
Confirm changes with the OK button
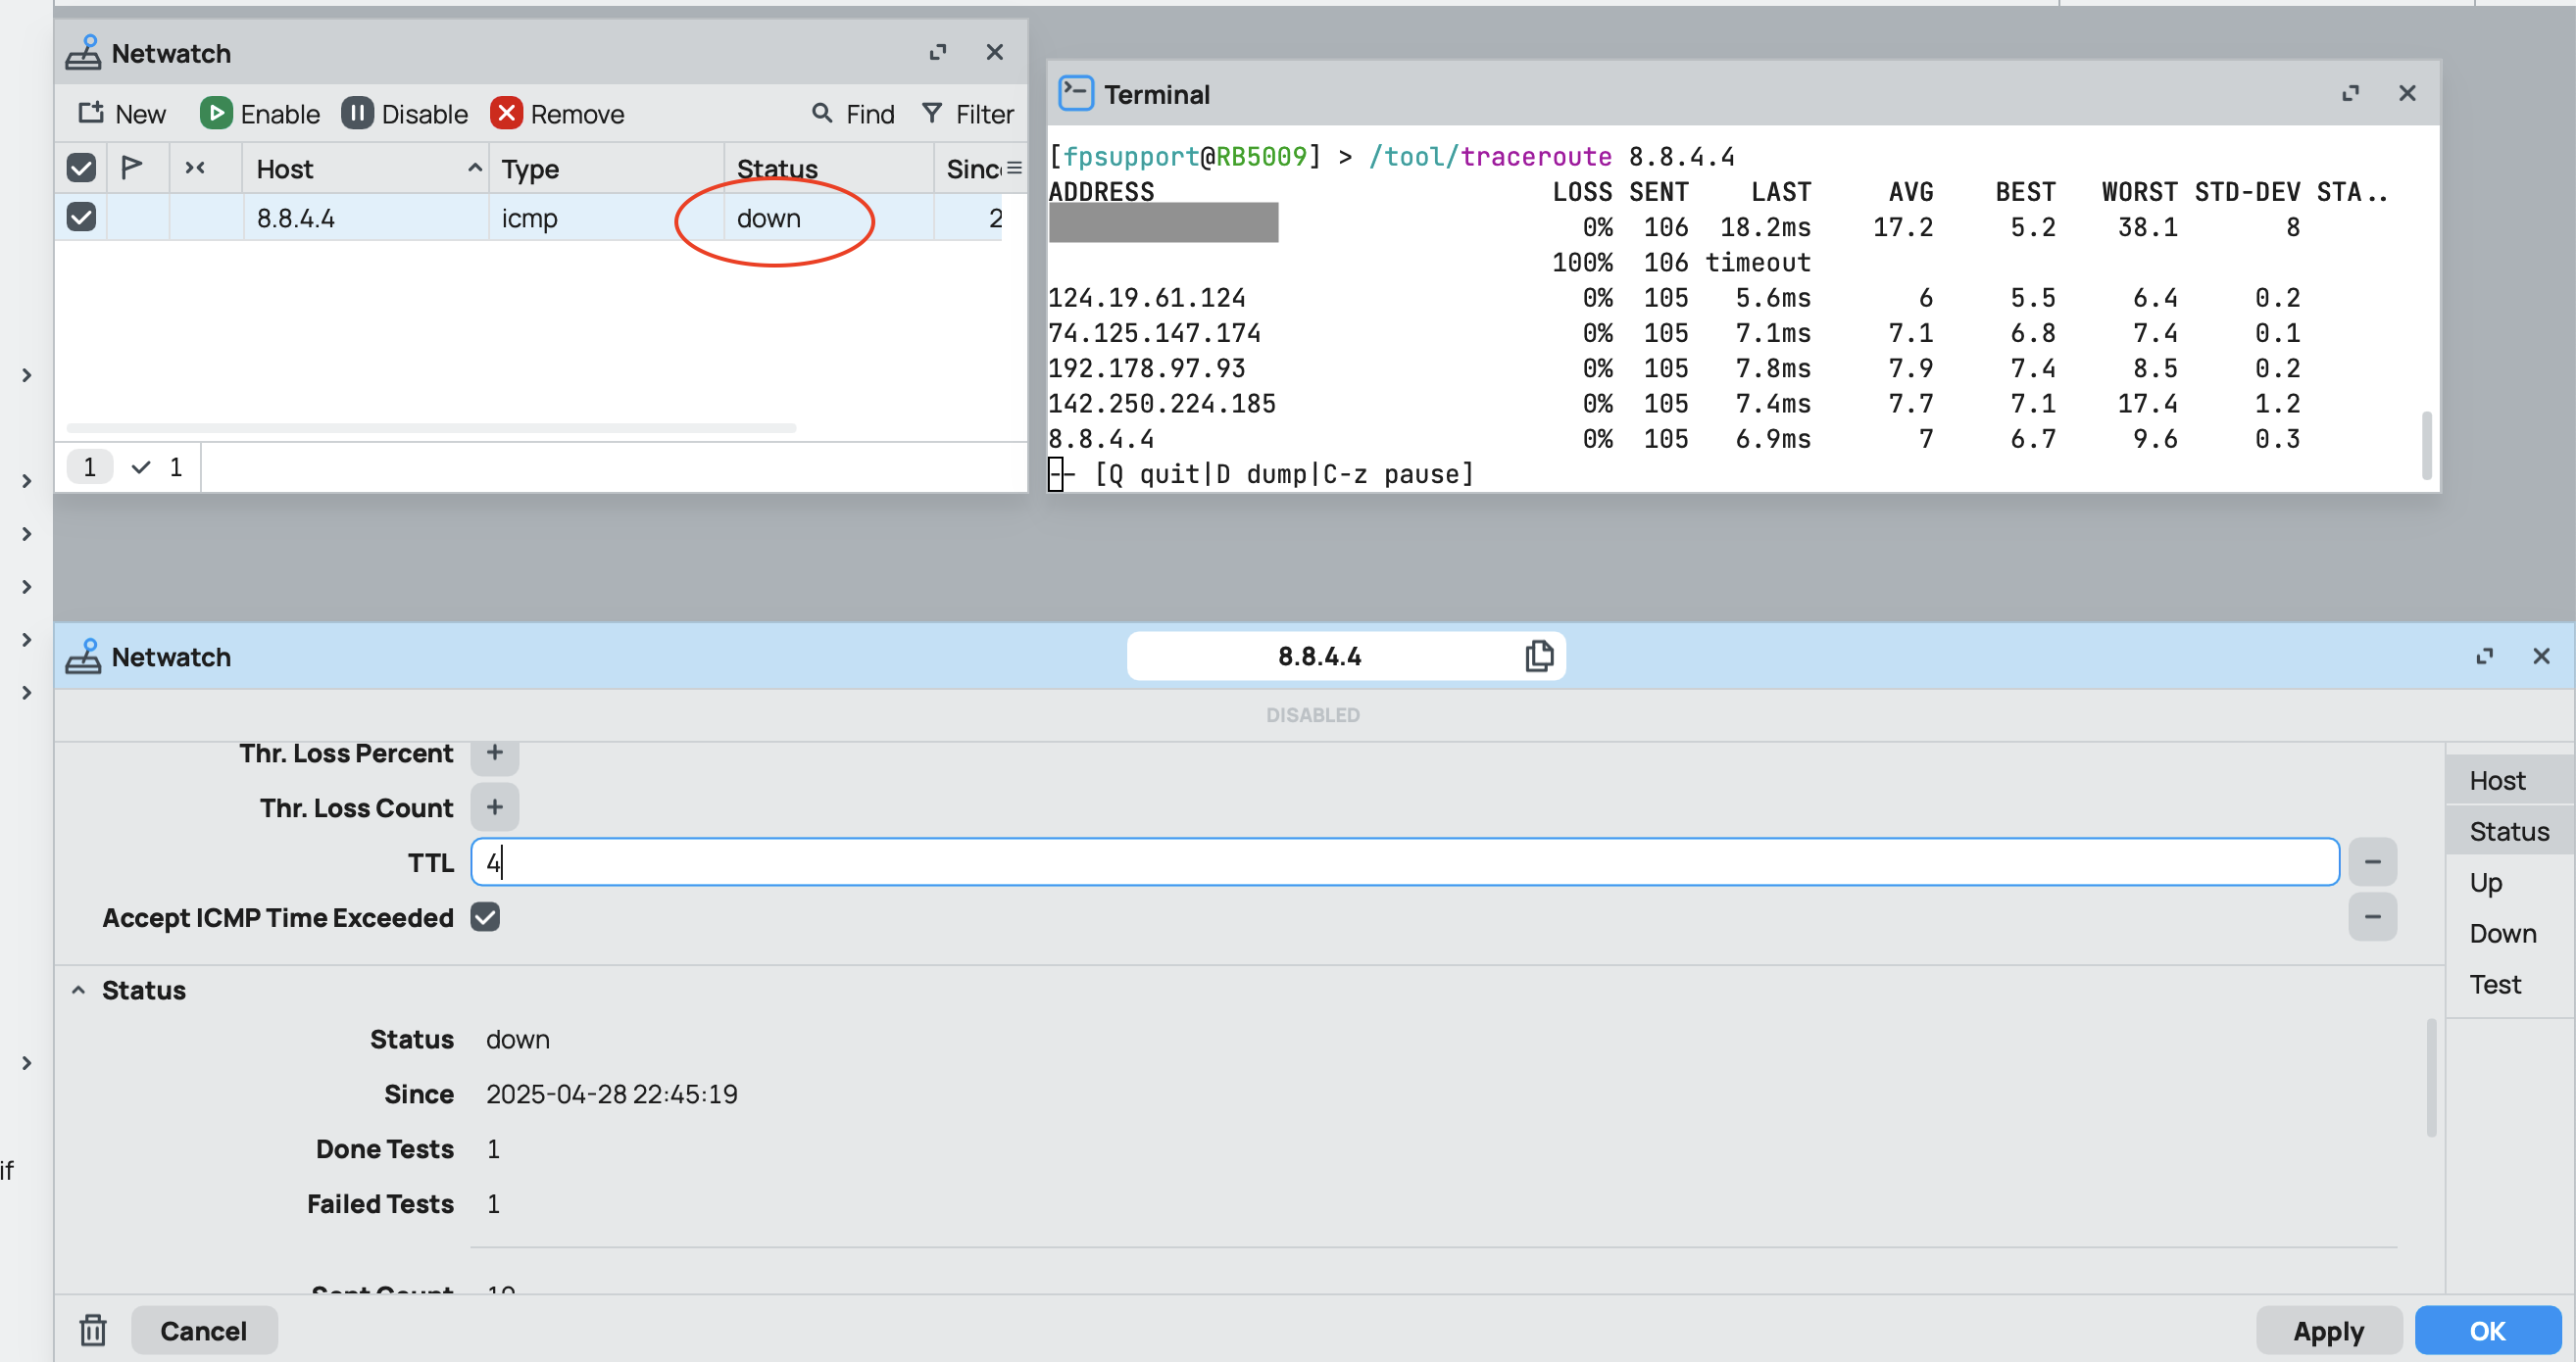(x=2487, y=1330)
